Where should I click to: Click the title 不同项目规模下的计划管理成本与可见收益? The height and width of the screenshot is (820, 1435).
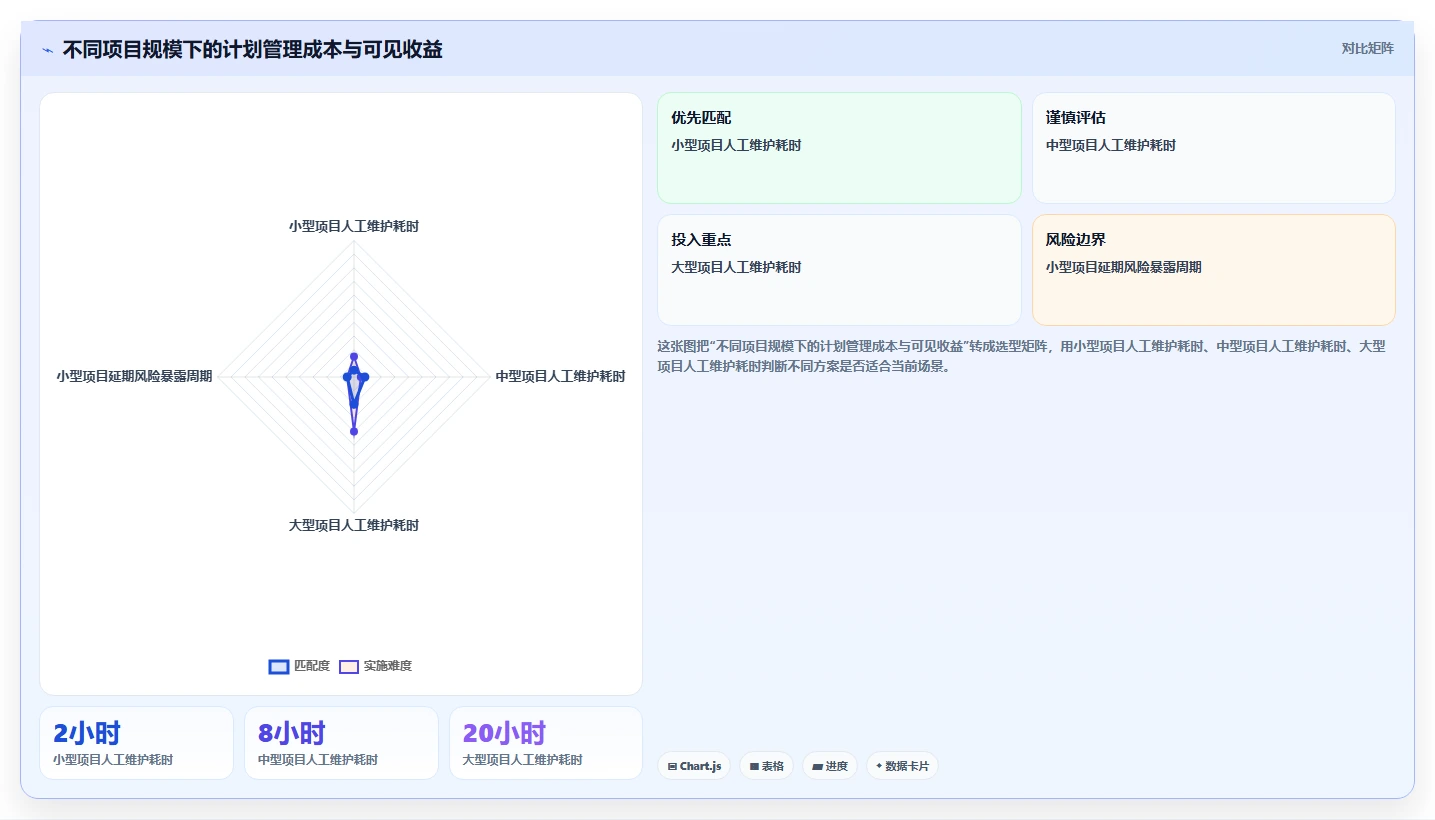click(x=252, y=49)
